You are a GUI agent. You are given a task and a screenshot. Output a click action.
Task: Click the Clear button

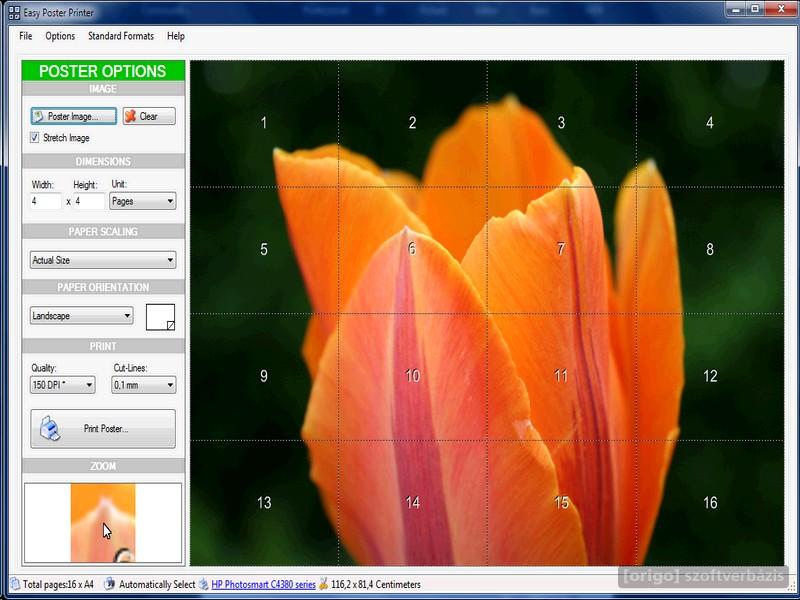point(149,116)
